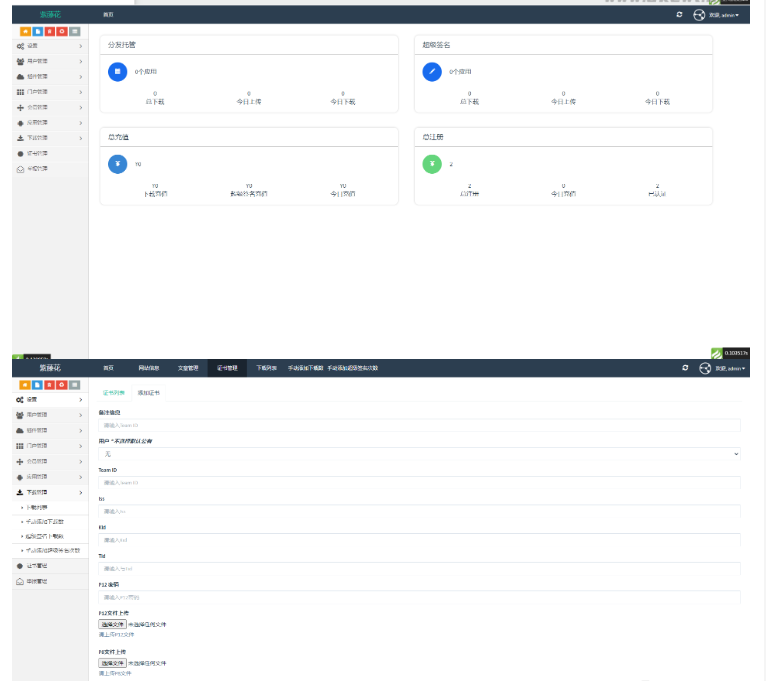Click orange home shortcut button above dashboard sidebar

tap(25, 32)
